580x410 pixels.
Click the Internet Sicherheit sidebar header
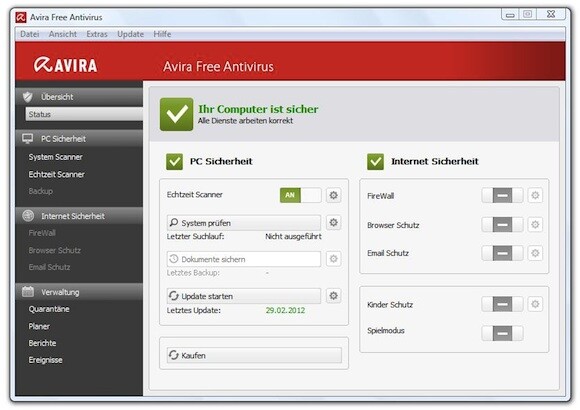(x=79, y=216)
